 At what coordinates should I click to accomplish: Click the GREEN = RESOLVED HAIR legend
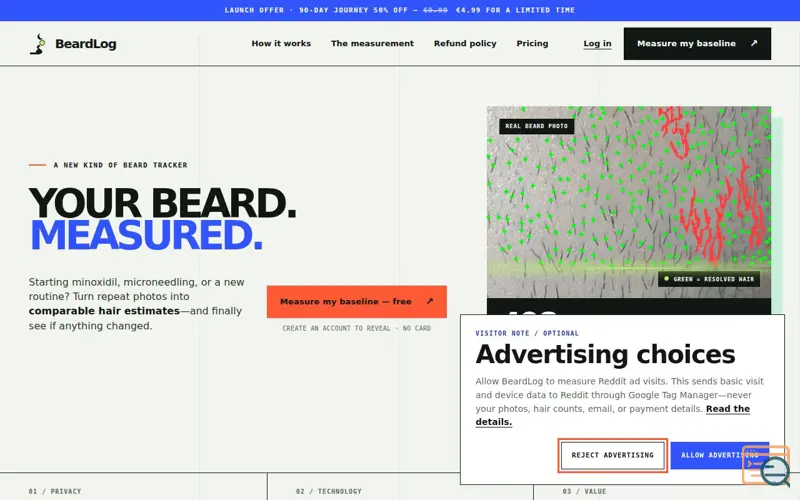pos(709,279)
